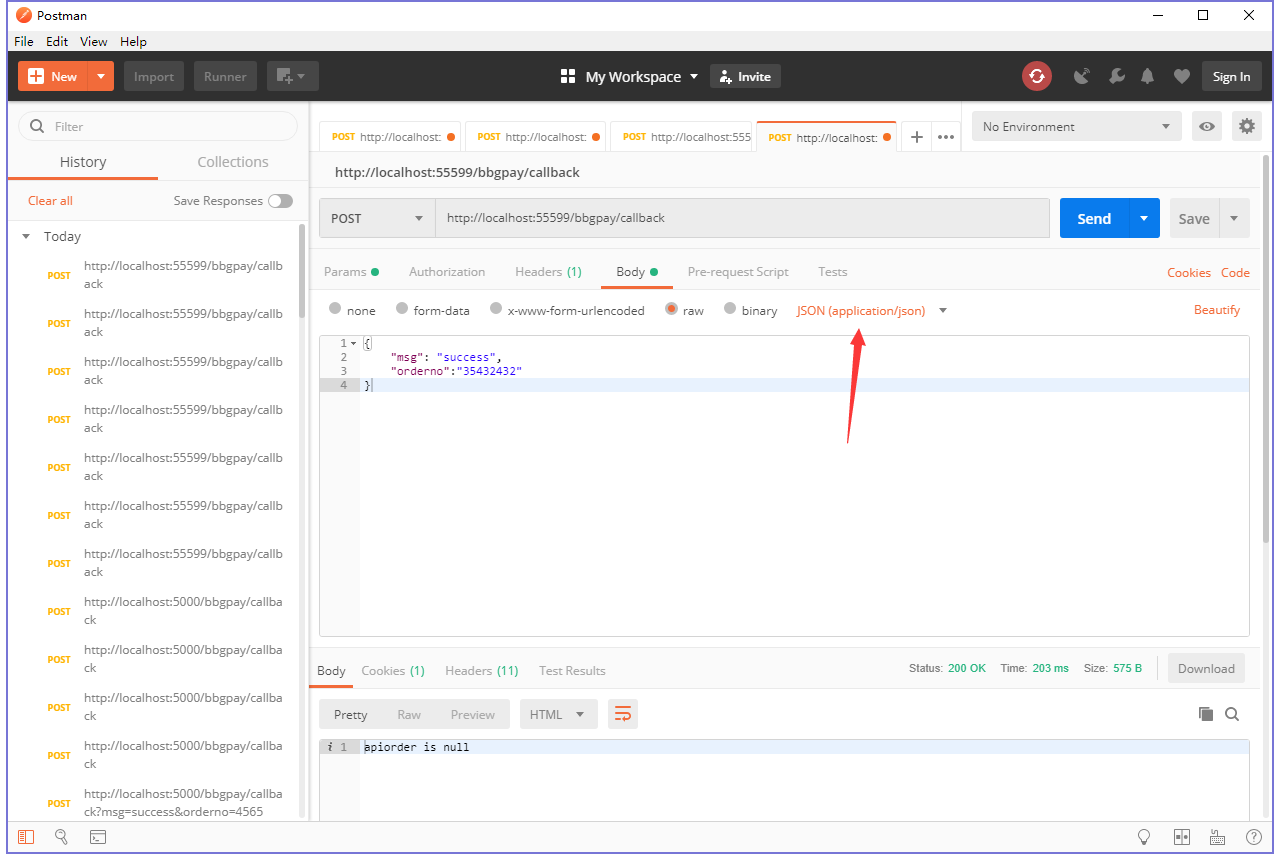Open environment quick look eye icon
The width and height of the screenshot is (1280, 860).
click(x=1208, y=126)
